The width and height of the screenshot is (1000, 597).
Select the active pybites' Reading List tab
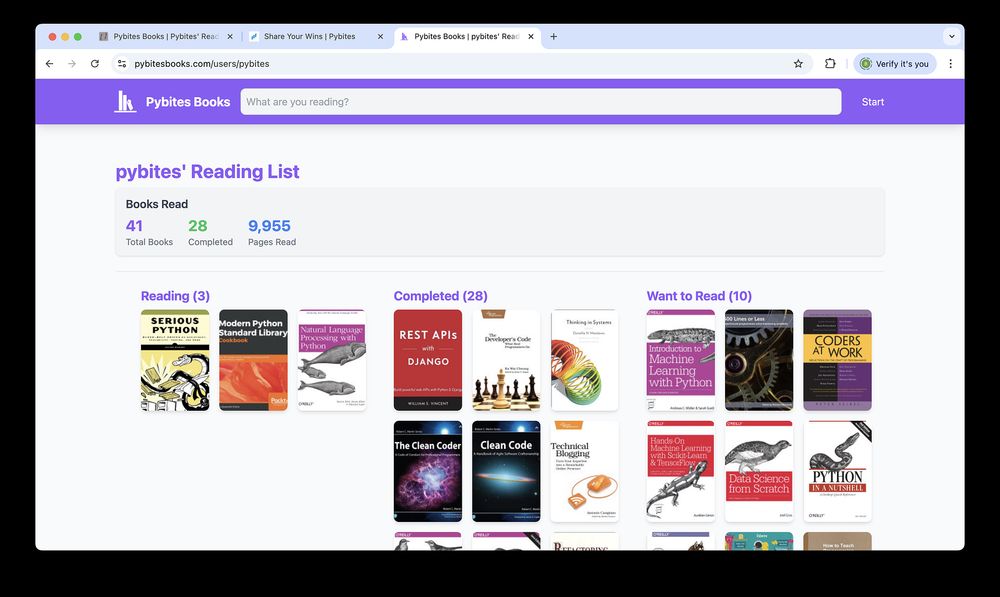coord(467,36)
